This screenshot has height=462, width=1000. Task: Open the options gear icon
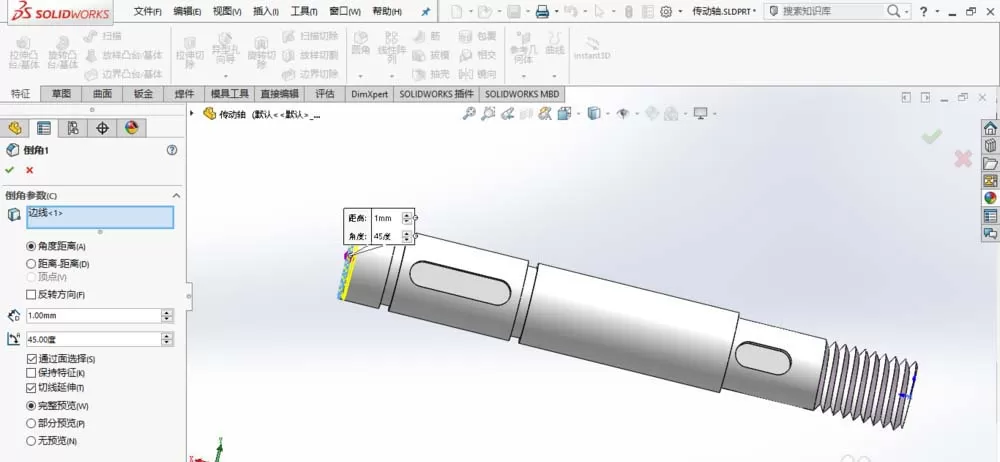pos(666,11)
